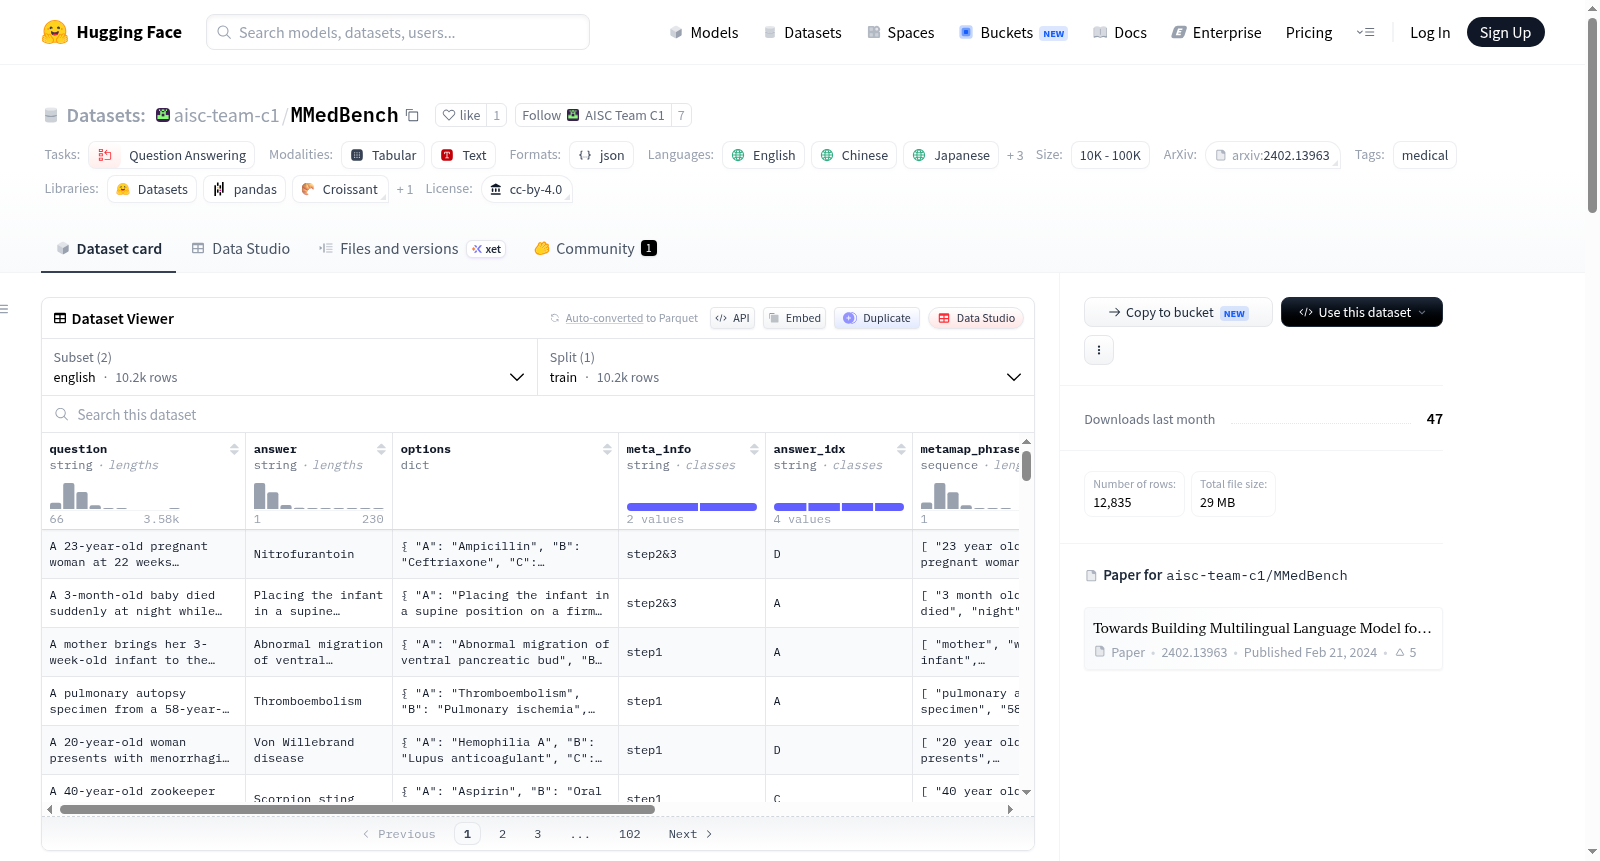Viewport: 1600px width, 861px height.
Task: Go to page 3 of the table
Action: click(537, 834)
